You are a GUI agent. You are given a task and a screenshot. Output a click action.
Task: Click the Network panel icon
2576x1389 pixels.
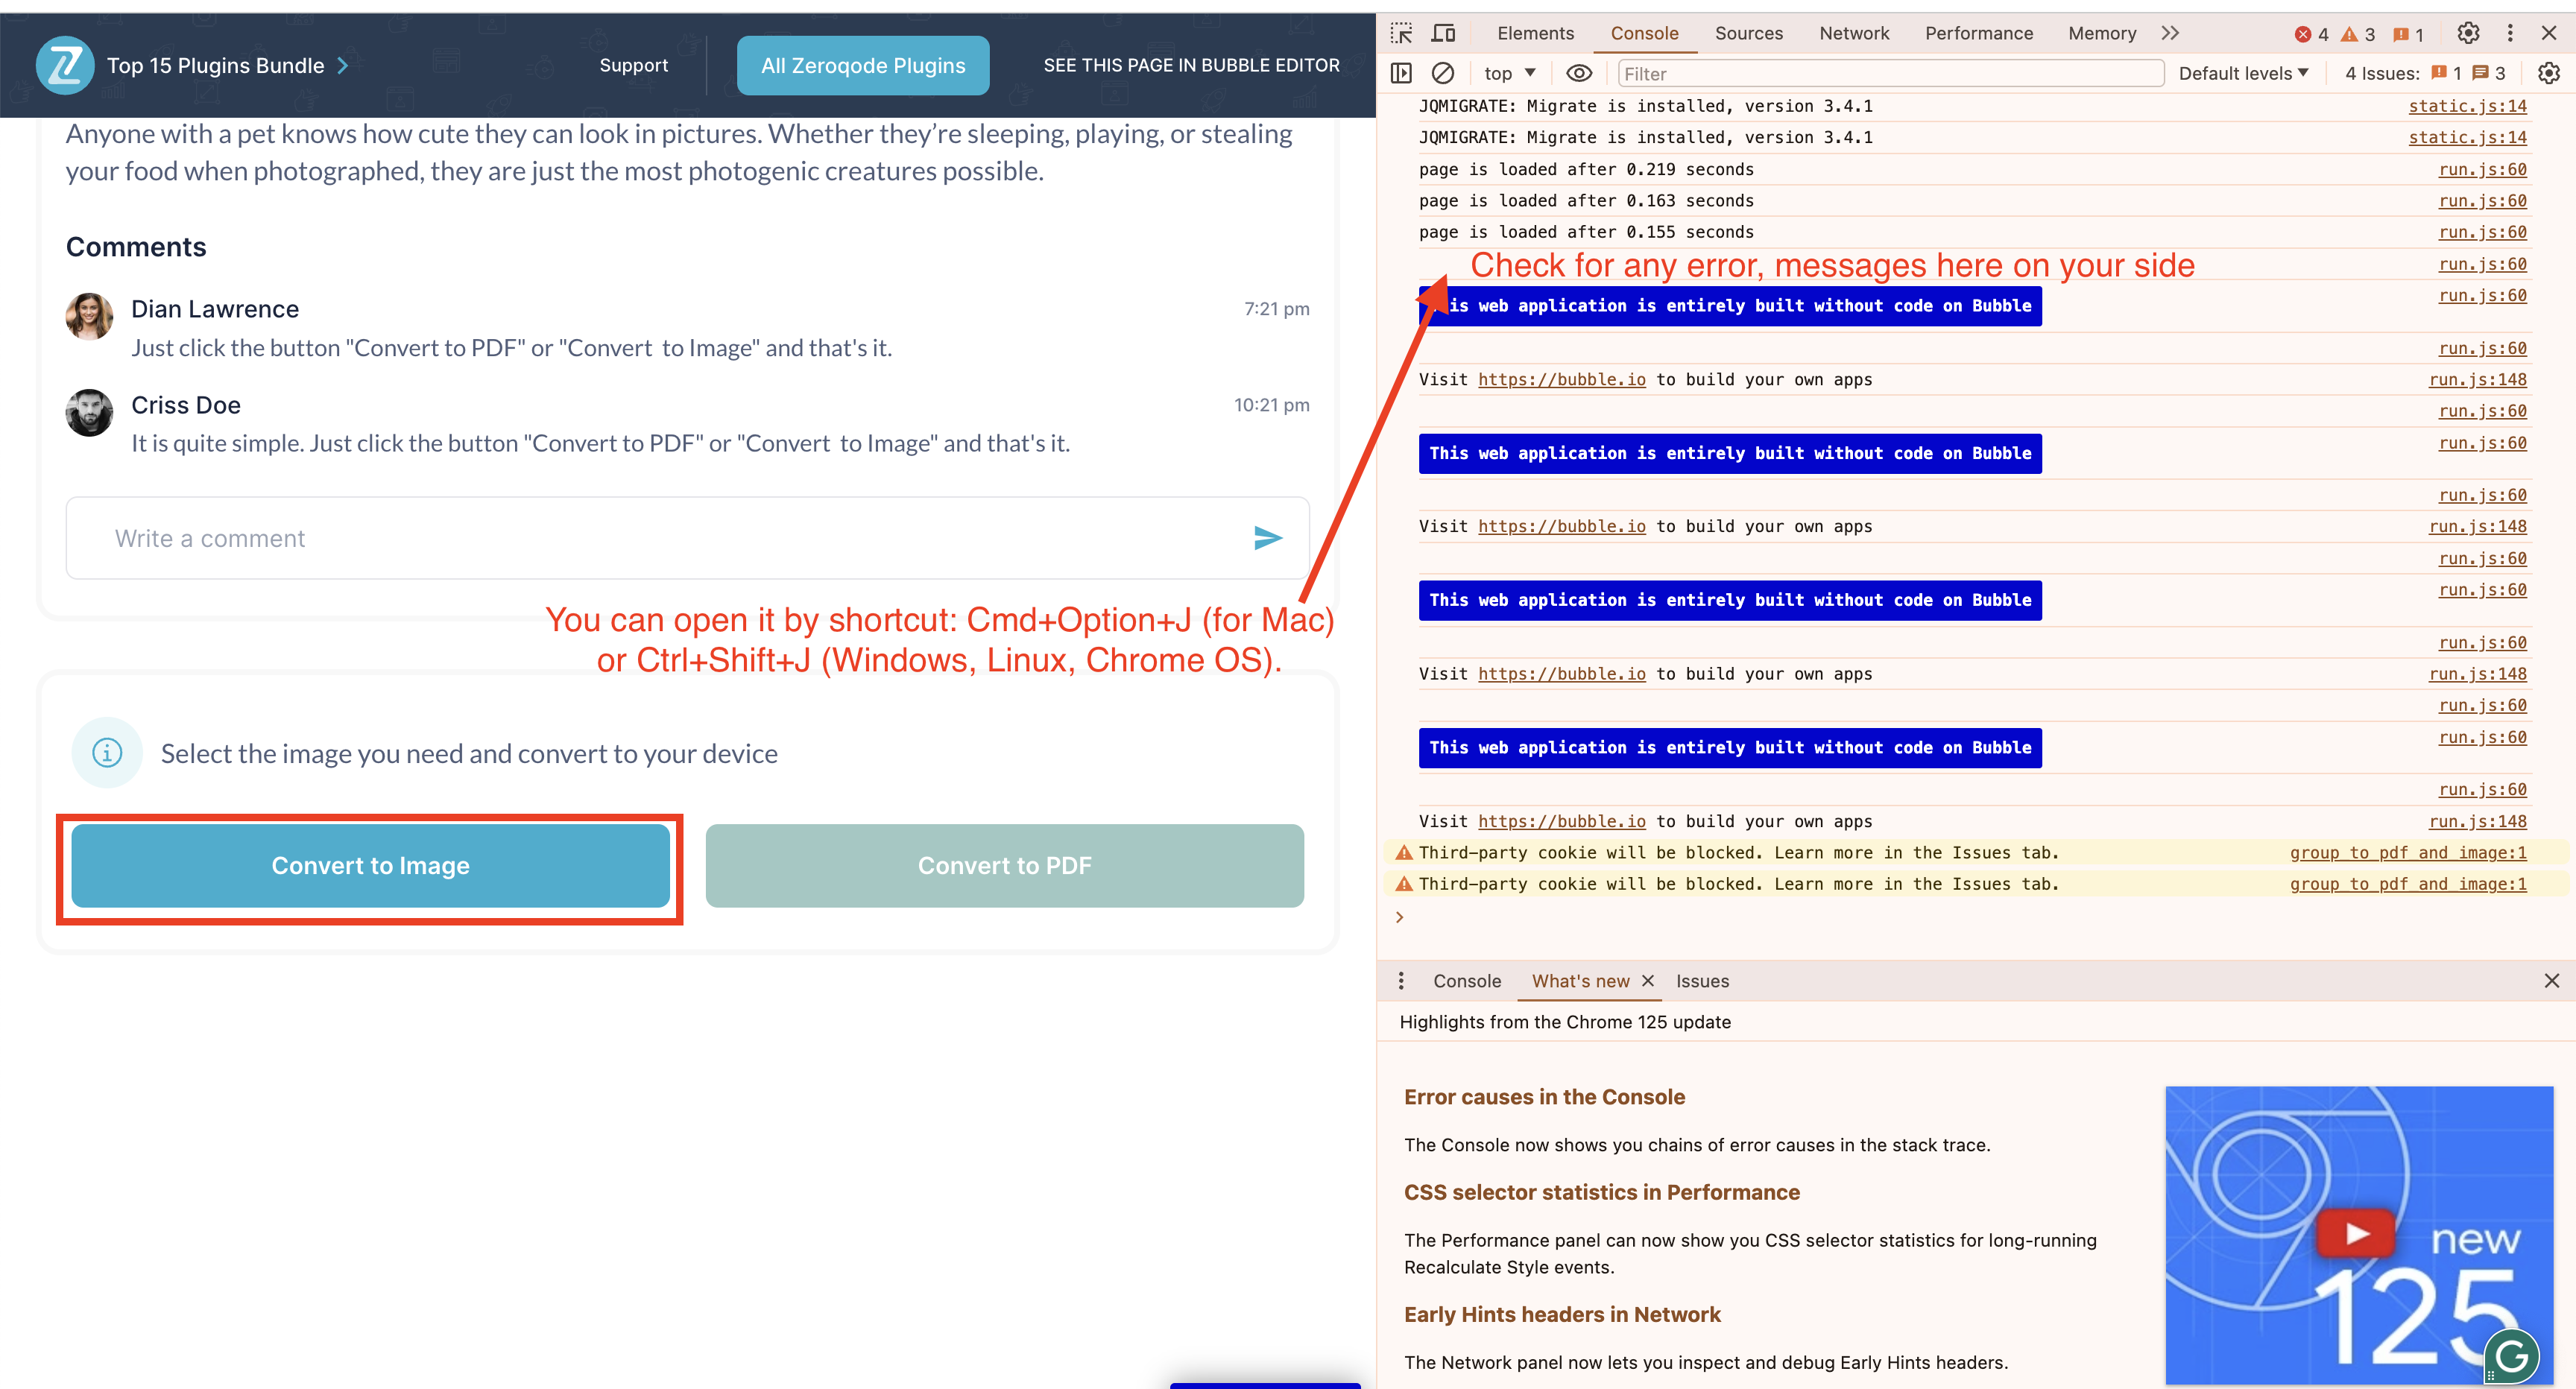(1857, 34)
